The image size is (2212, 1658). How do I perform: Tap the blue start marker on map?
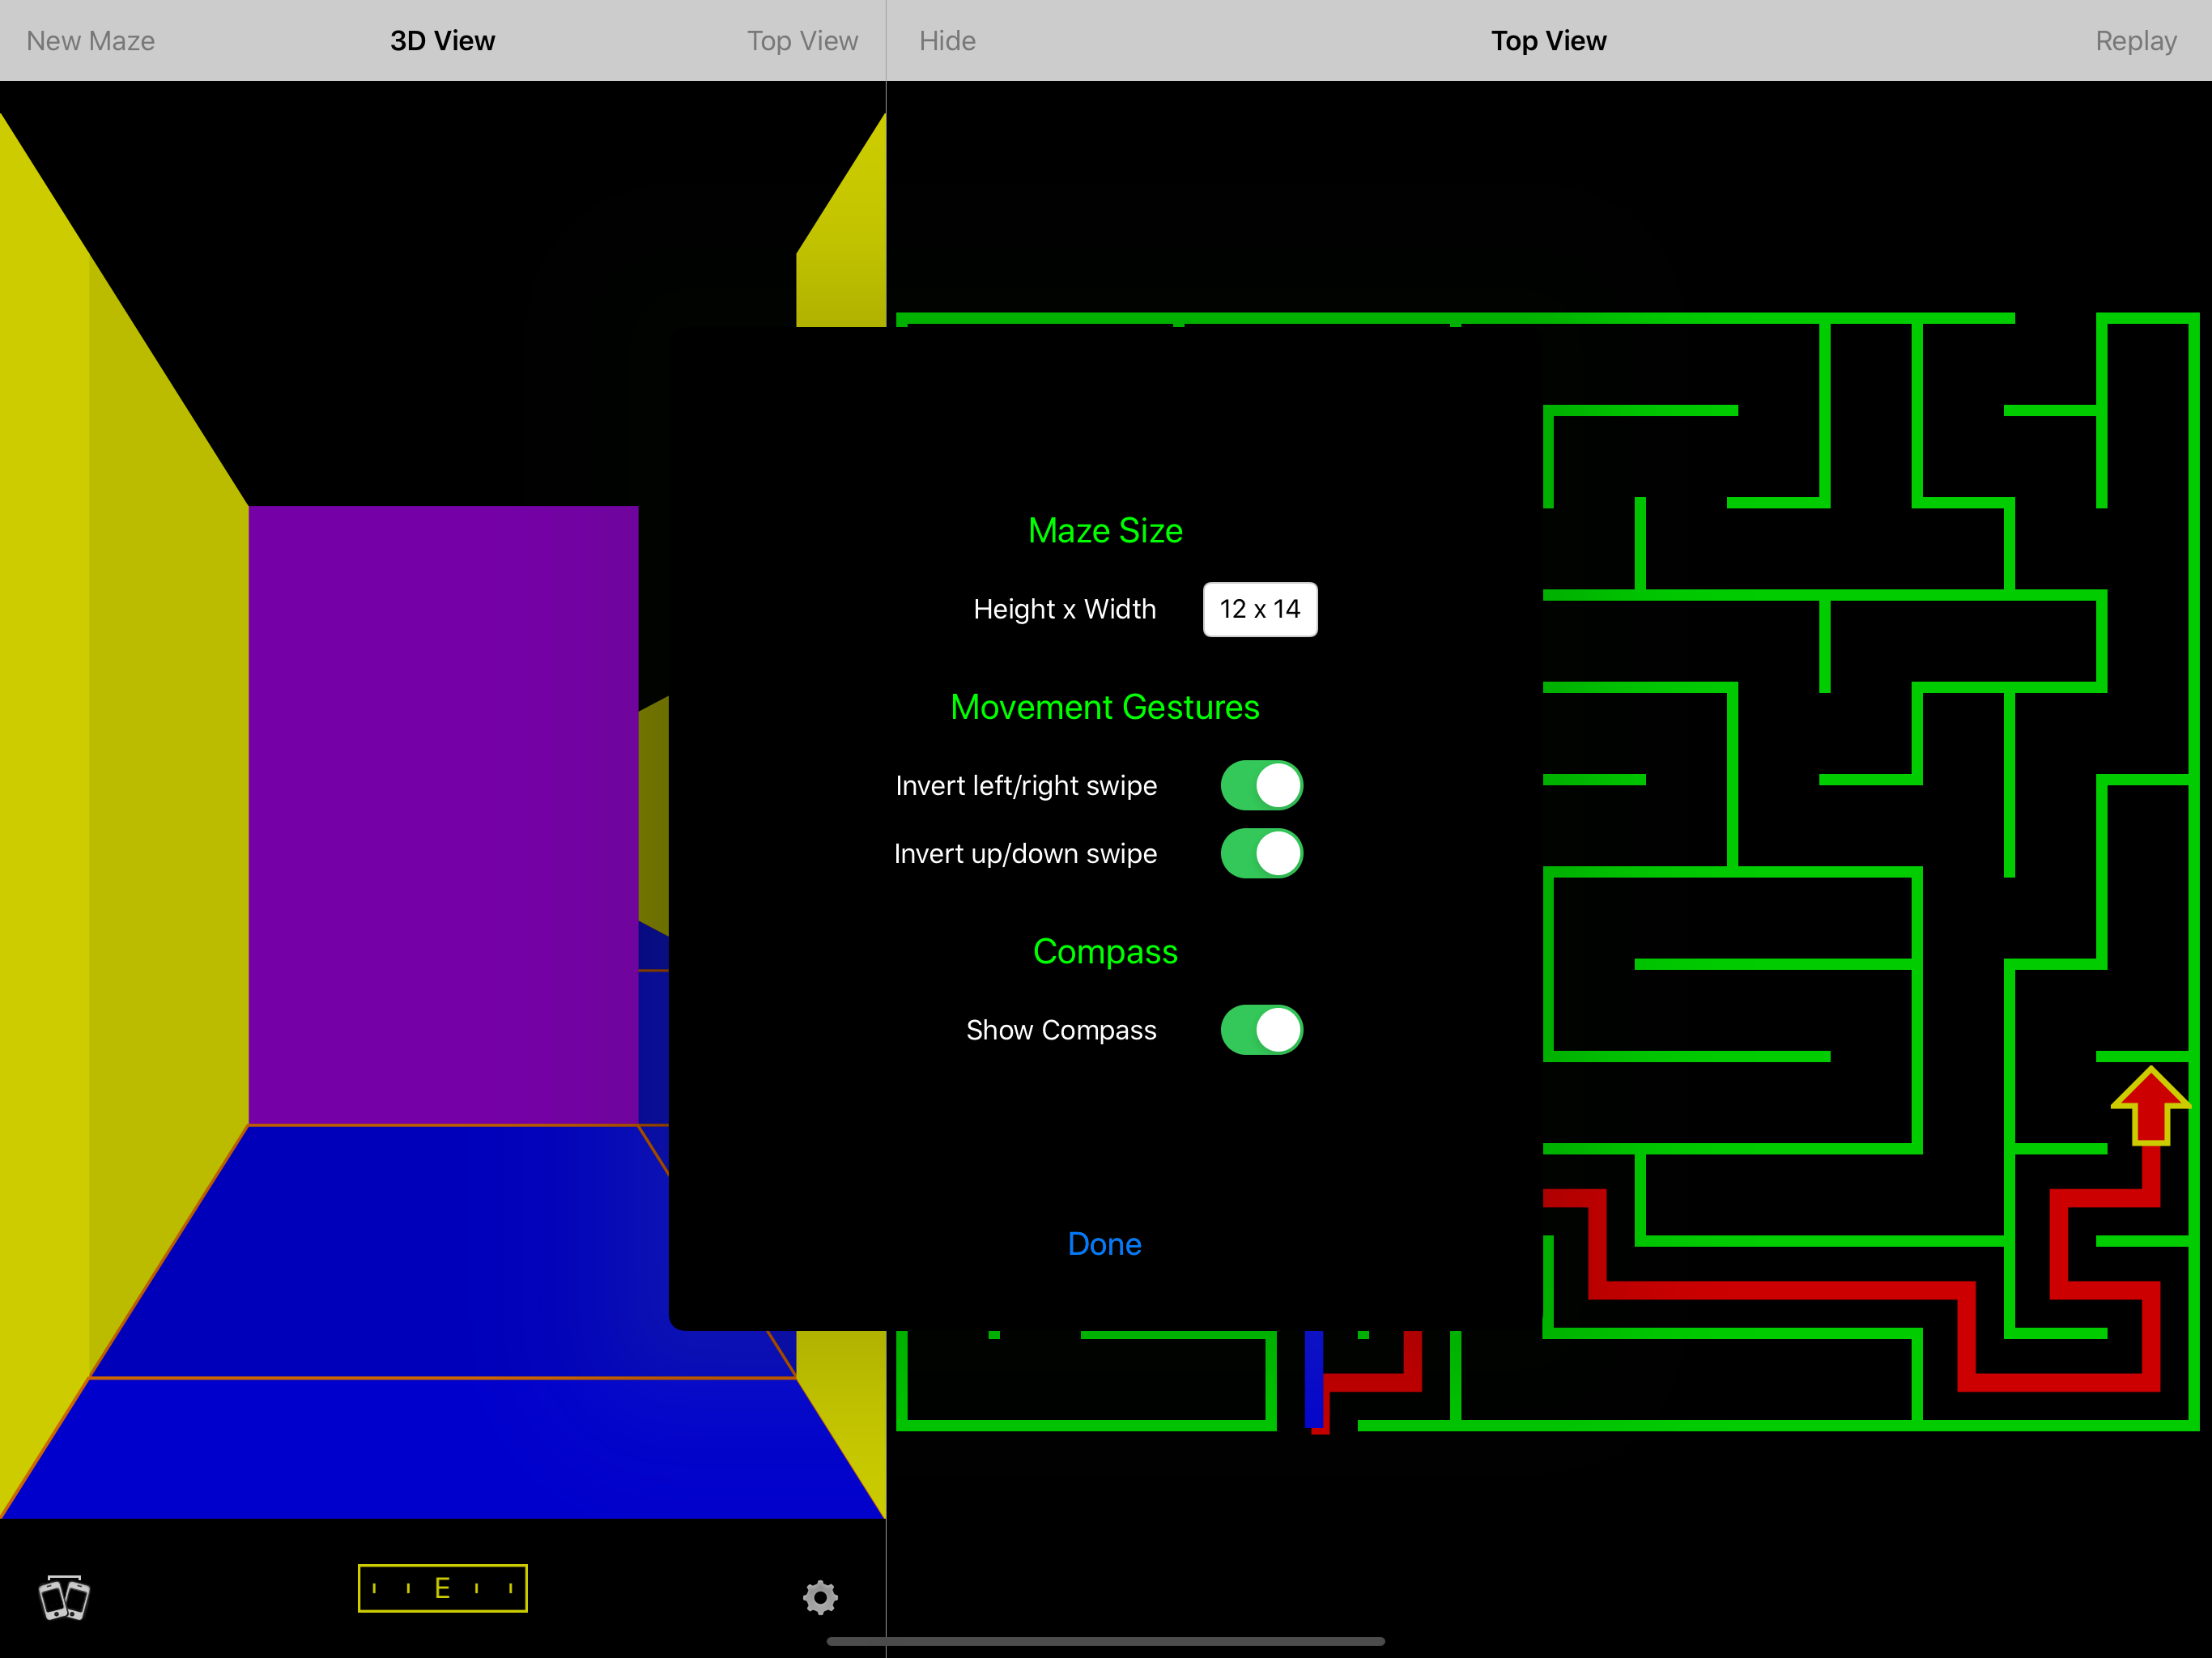[1314, 1379]
